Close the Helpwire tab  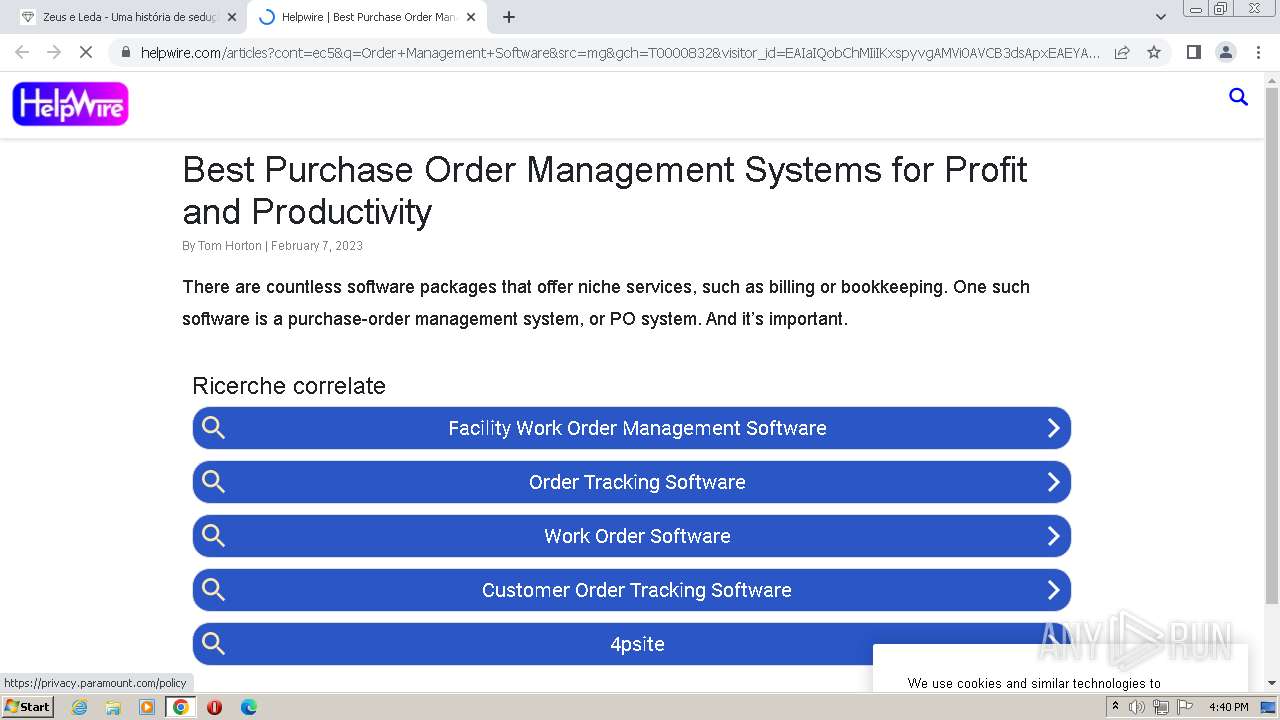pyautogui.click(x=471, y=17)
